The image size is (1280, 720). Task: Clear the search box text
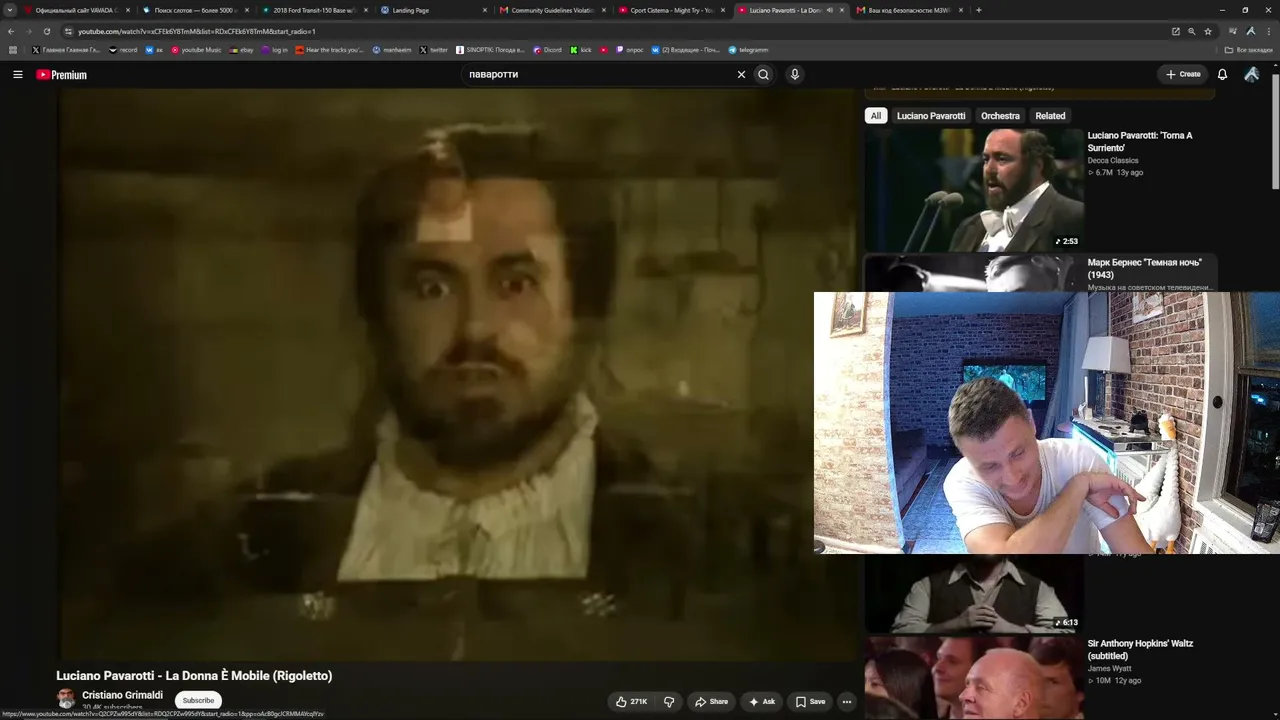click(x=741, y=74)
